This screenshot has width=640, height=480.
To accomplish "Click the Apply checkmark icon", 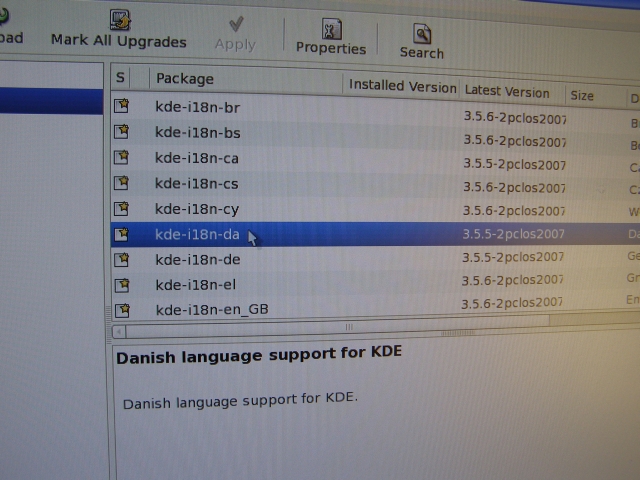I will pyautogui.click(x=236, y=24).
